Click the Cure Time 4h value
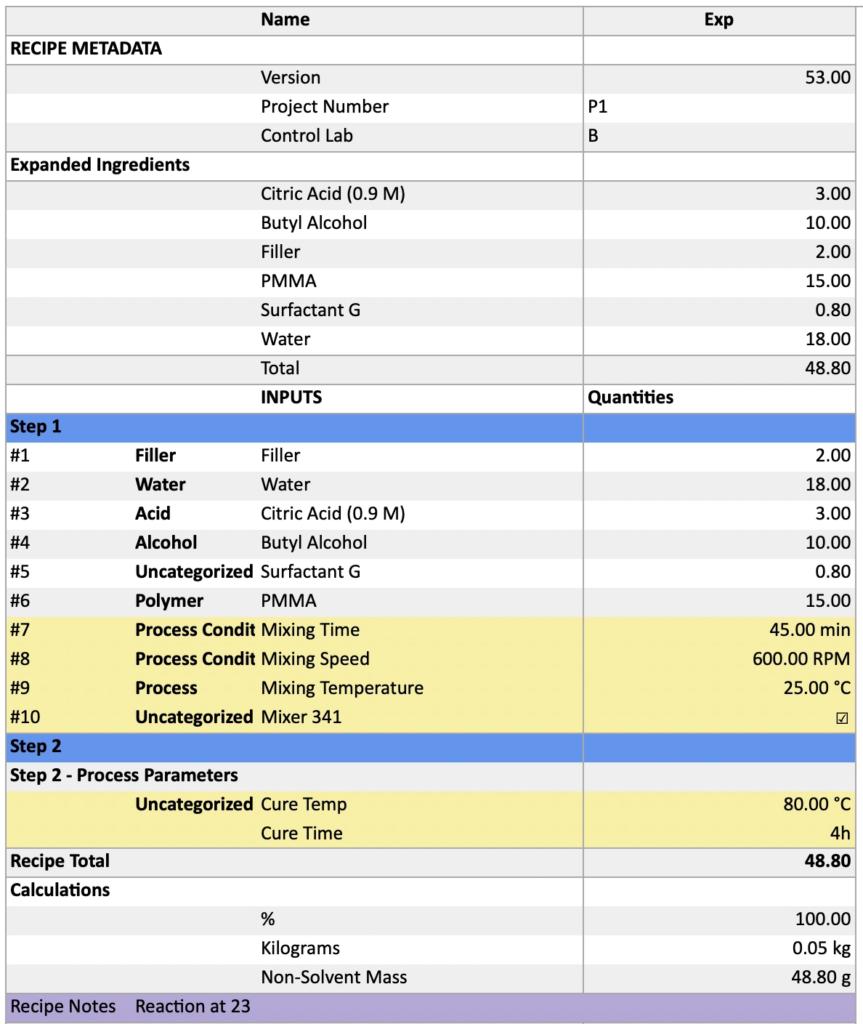The width and height of the screenshot is (863, 1024). pyautogui.click(x=839, y=833)
